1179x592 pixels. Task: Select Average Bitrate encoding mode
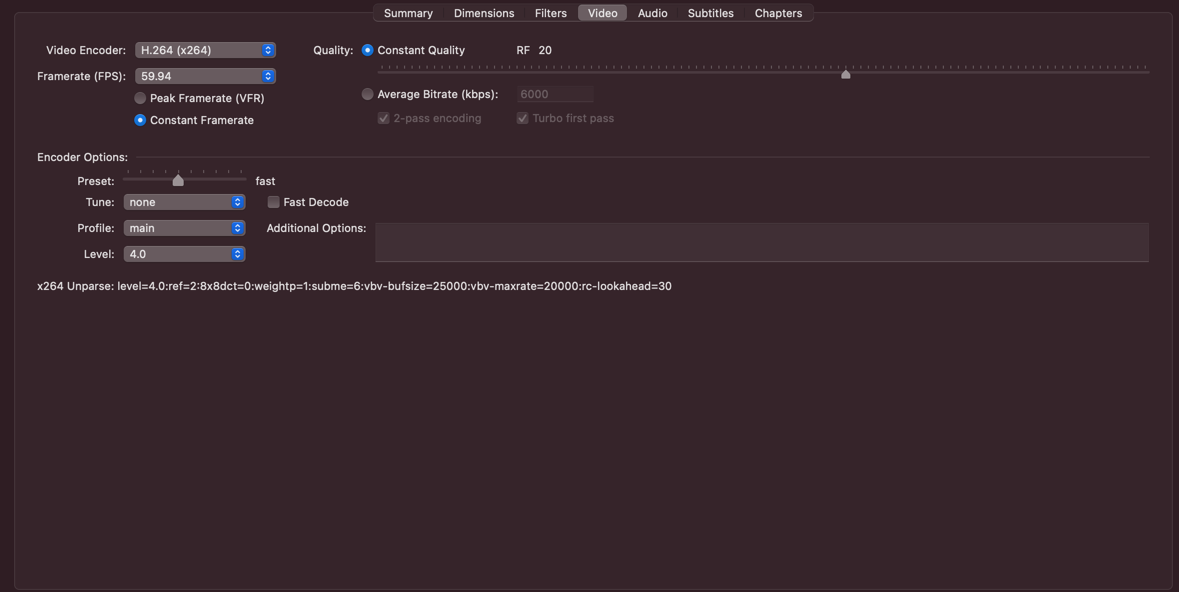click(x=368, y=93)
